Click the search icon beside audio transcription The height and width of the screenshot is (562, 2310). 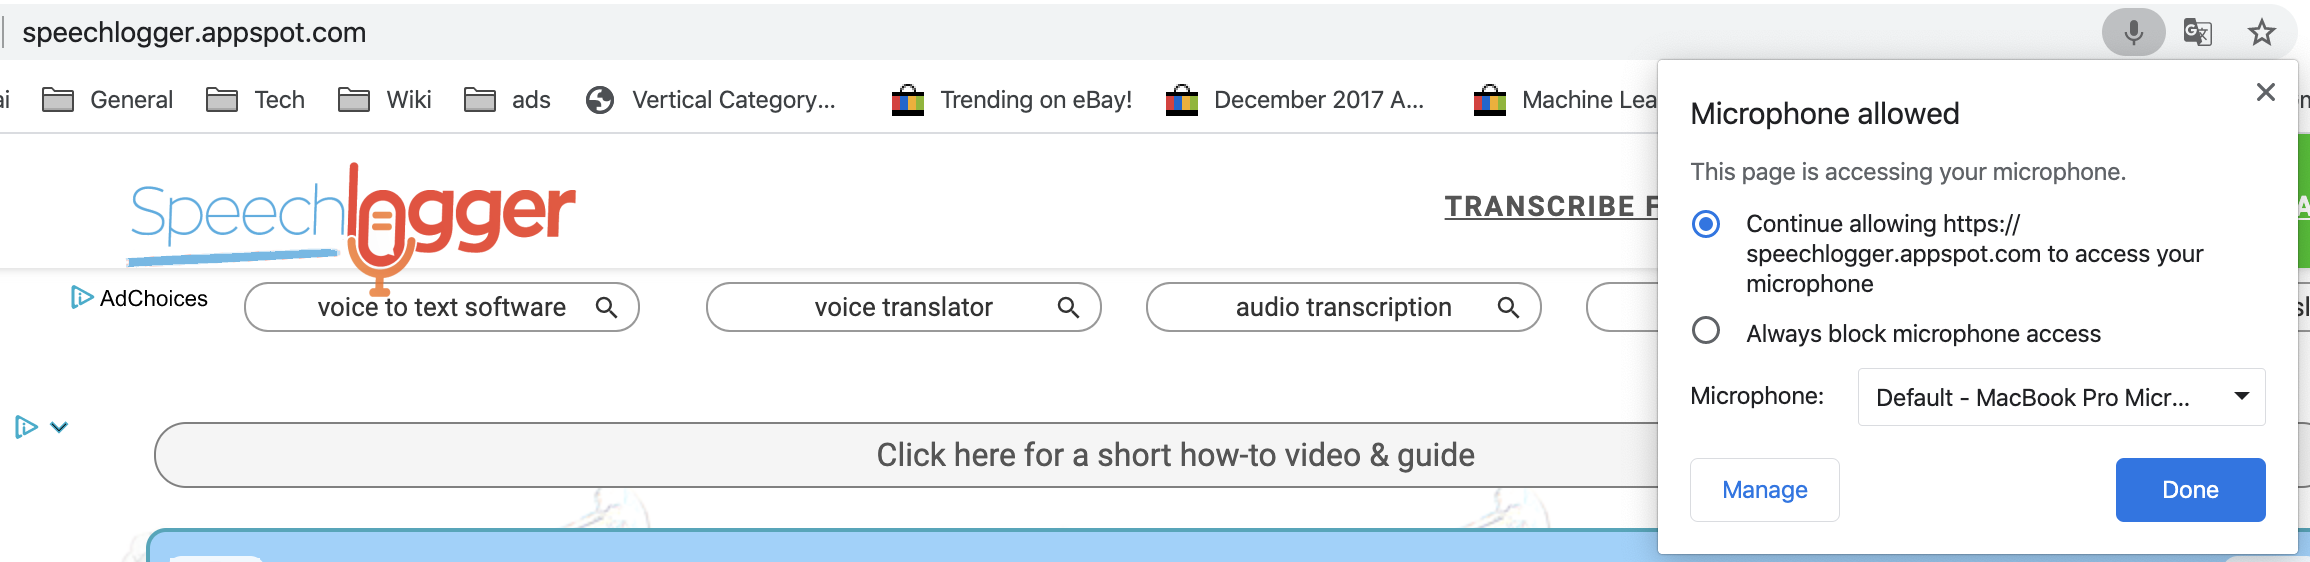click(x=1508, y=307)
